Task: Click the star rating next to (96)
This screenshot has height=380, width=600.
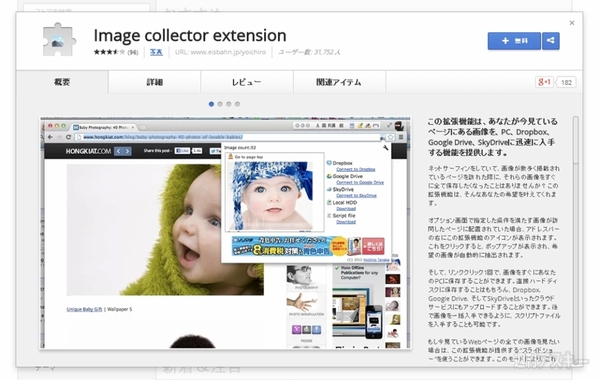Action: [x=109, y=52]
